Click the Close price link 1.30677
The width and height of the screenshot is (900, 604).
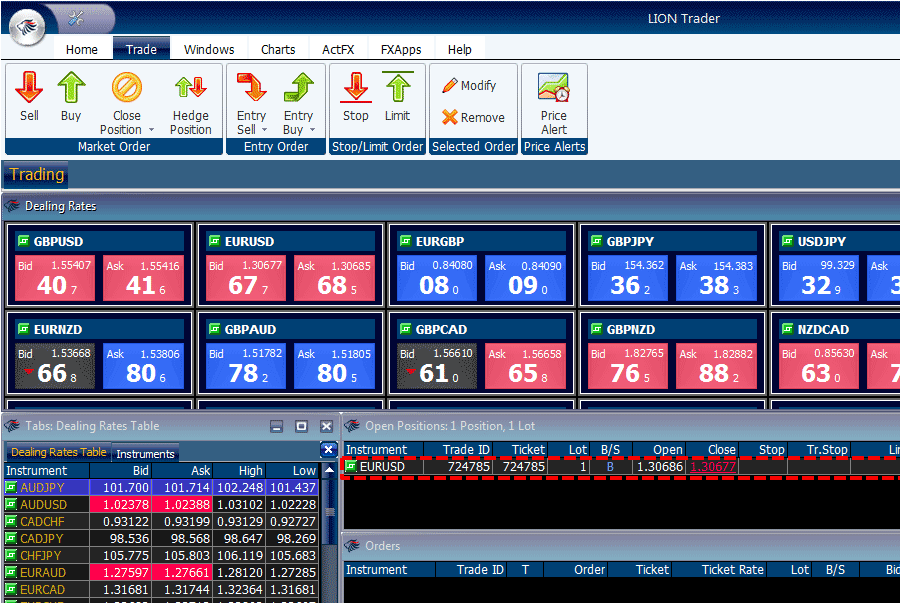click(713, 467)
